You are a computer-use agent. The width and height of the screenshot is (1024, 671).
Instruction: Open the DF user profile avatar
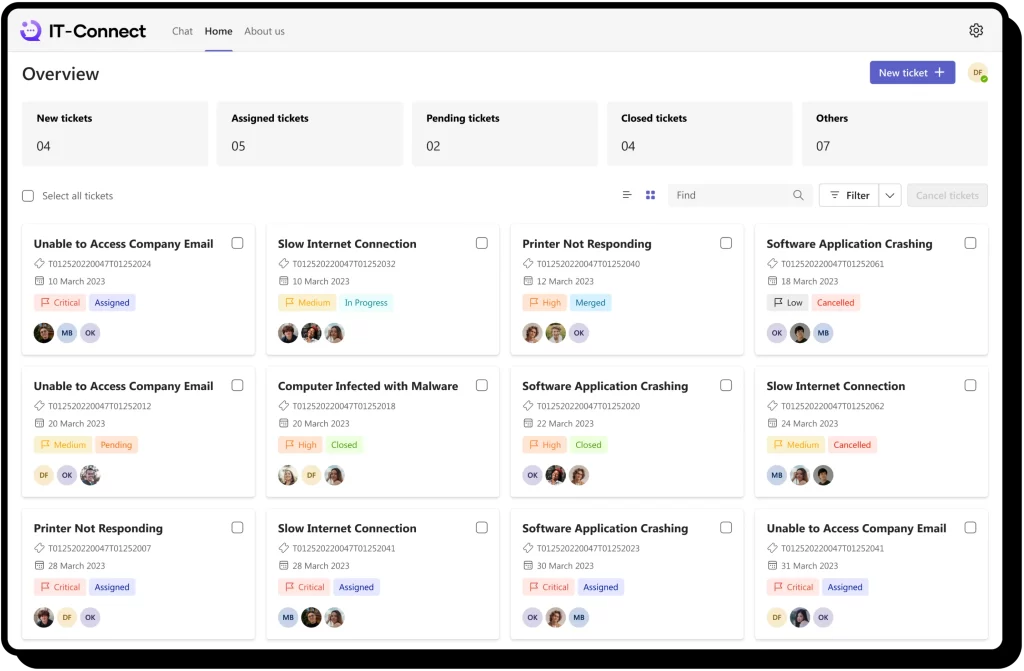[x=977, y=73]
